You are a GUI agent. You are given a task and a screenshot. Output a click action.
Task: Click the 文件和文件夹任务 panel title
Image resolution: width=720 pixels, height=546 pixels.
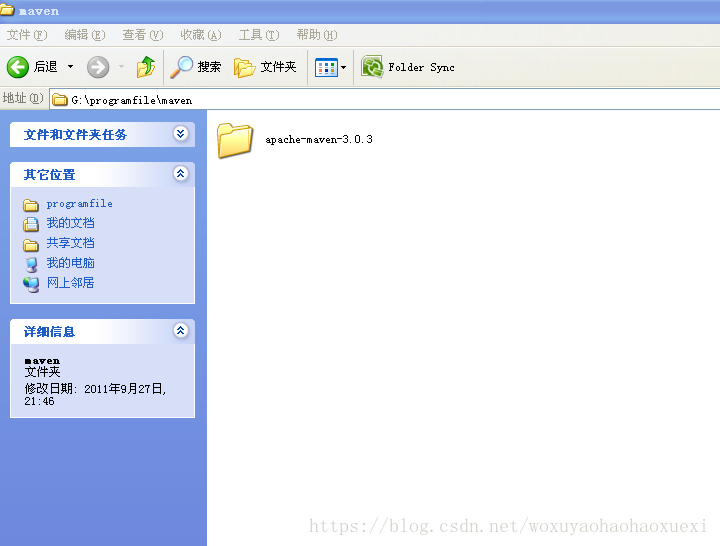point(75,135)
